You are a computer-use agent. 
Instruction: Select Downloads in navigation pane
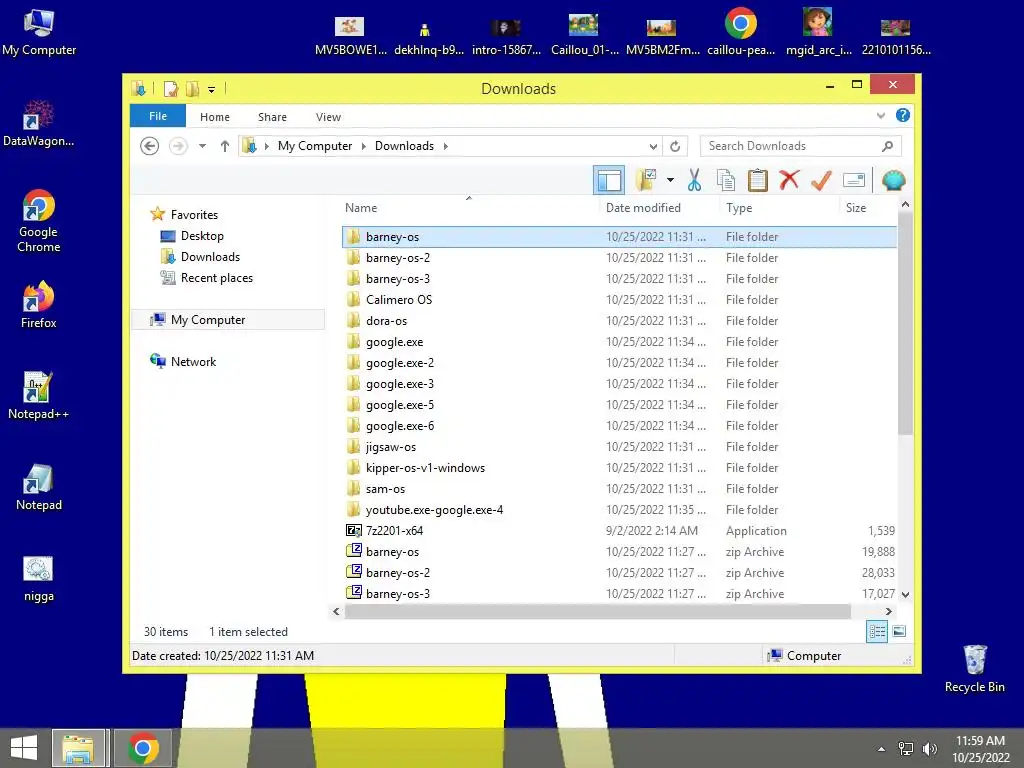(210, 257)
